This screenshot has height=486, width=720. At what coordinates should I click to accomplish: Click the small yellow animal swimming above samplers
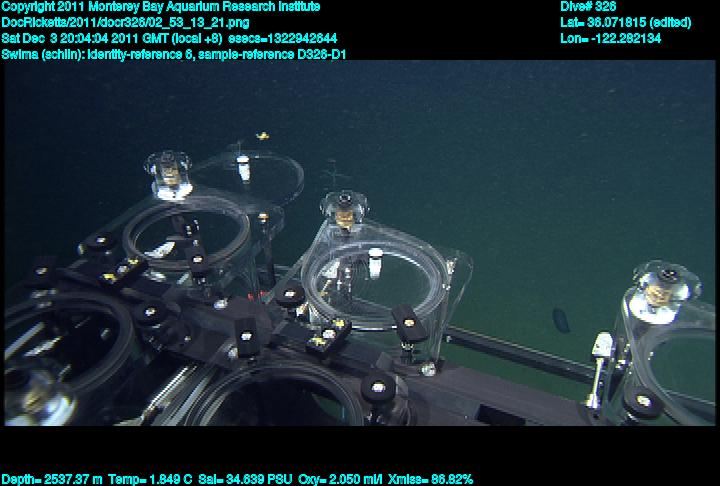coord(264,134)
